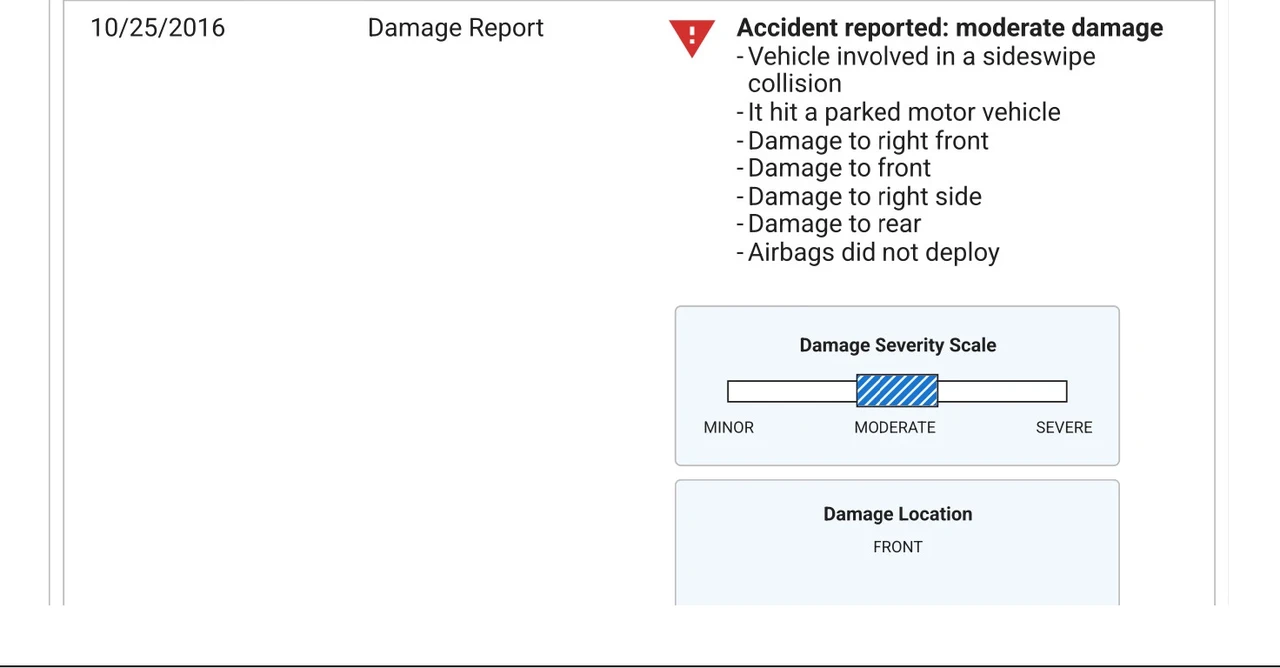Select the 10/25/2016 date entry

tap(158, 28)
